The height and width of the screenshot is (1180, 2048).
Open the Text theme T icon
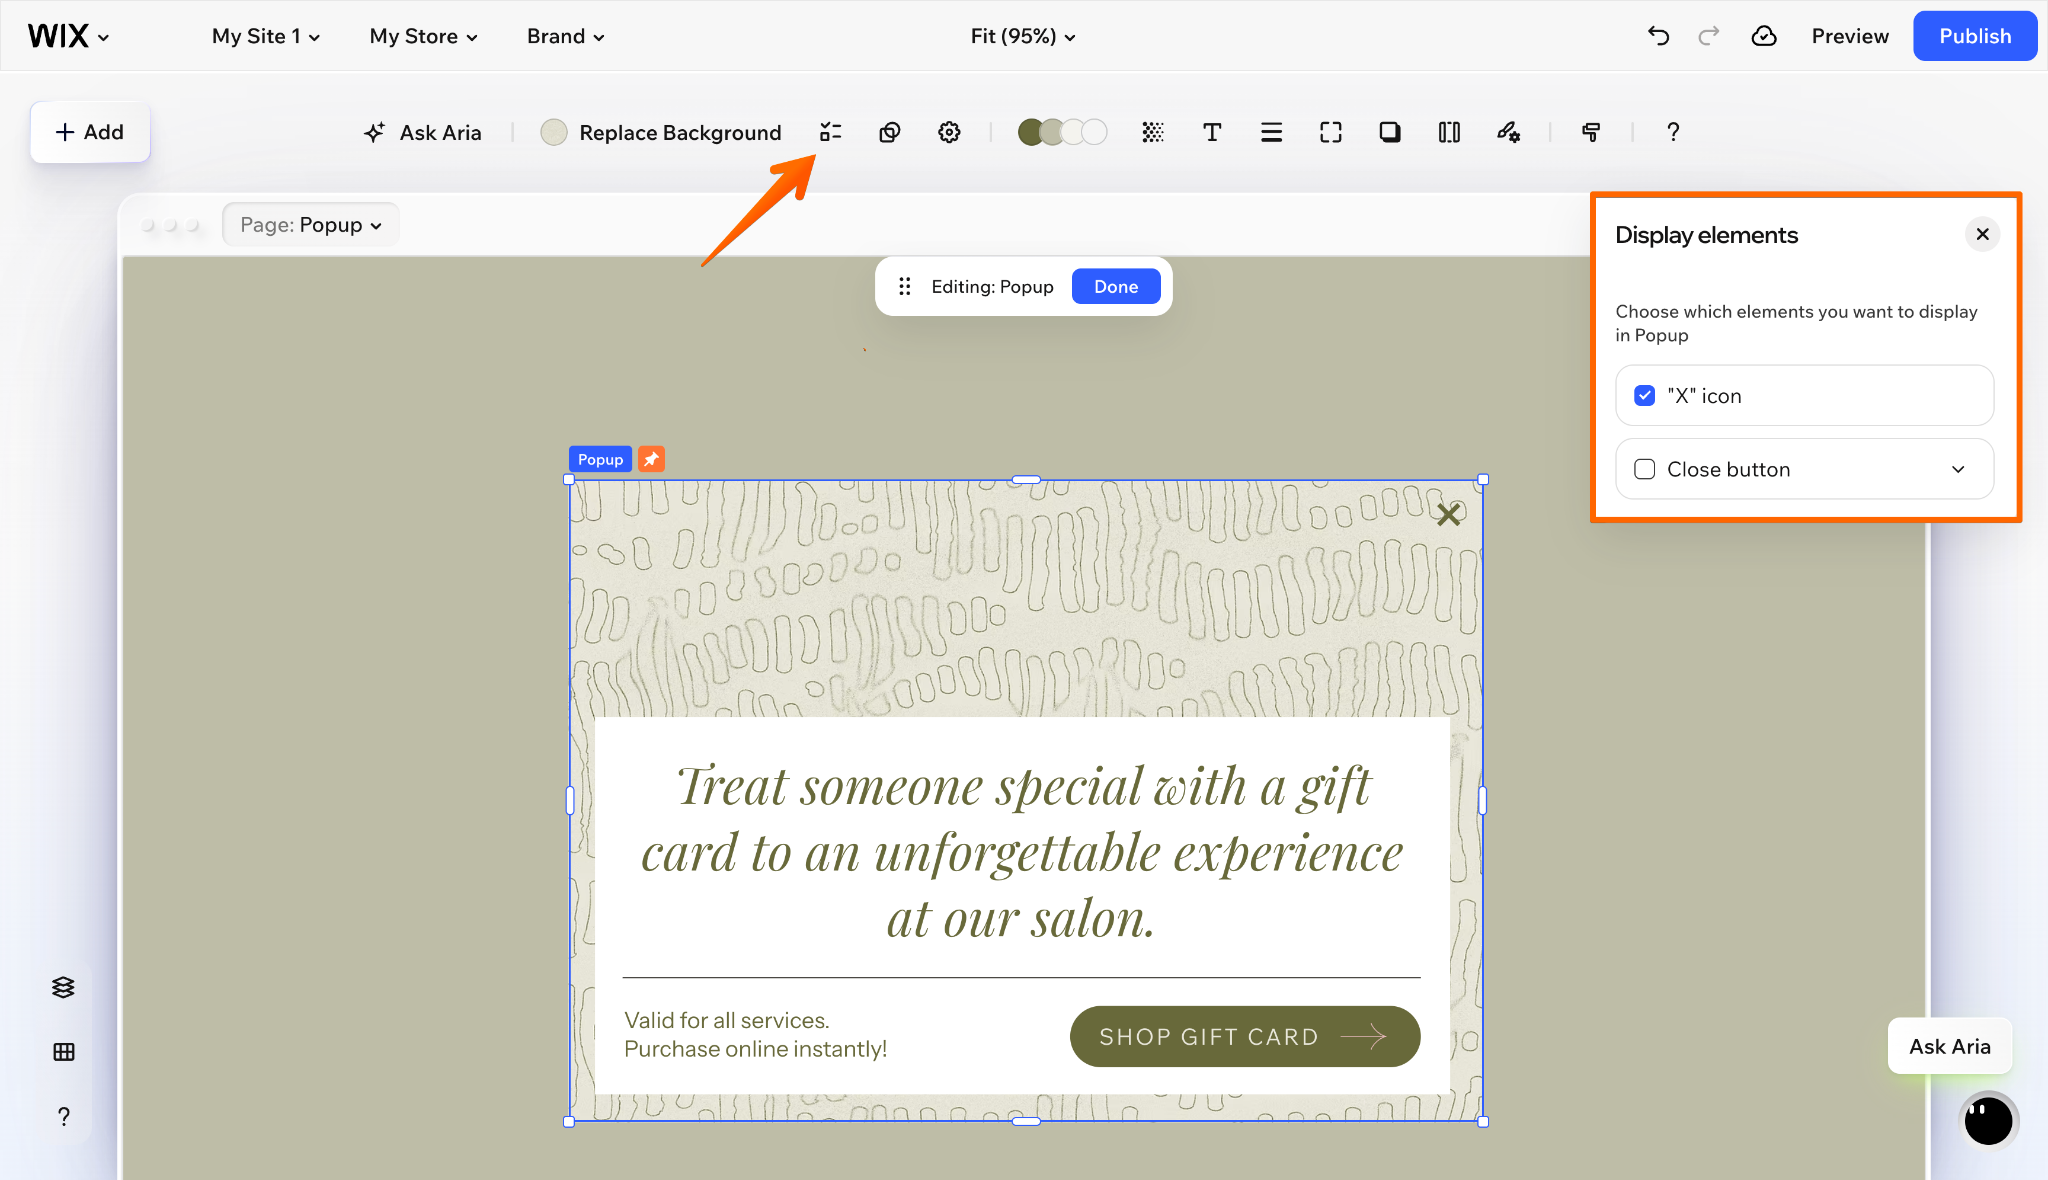(1212, 132)
